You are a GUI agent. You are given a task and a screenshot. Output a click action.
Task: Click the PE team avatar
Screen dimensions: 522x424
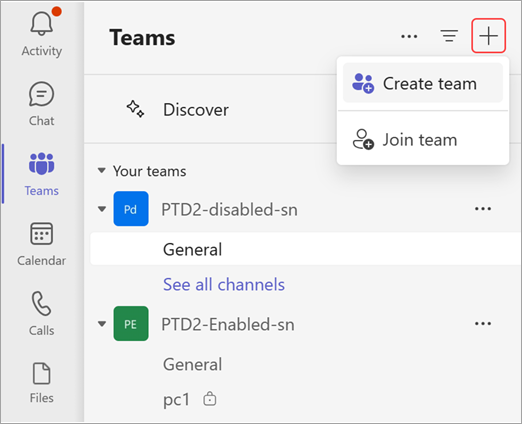coord(131,323)
